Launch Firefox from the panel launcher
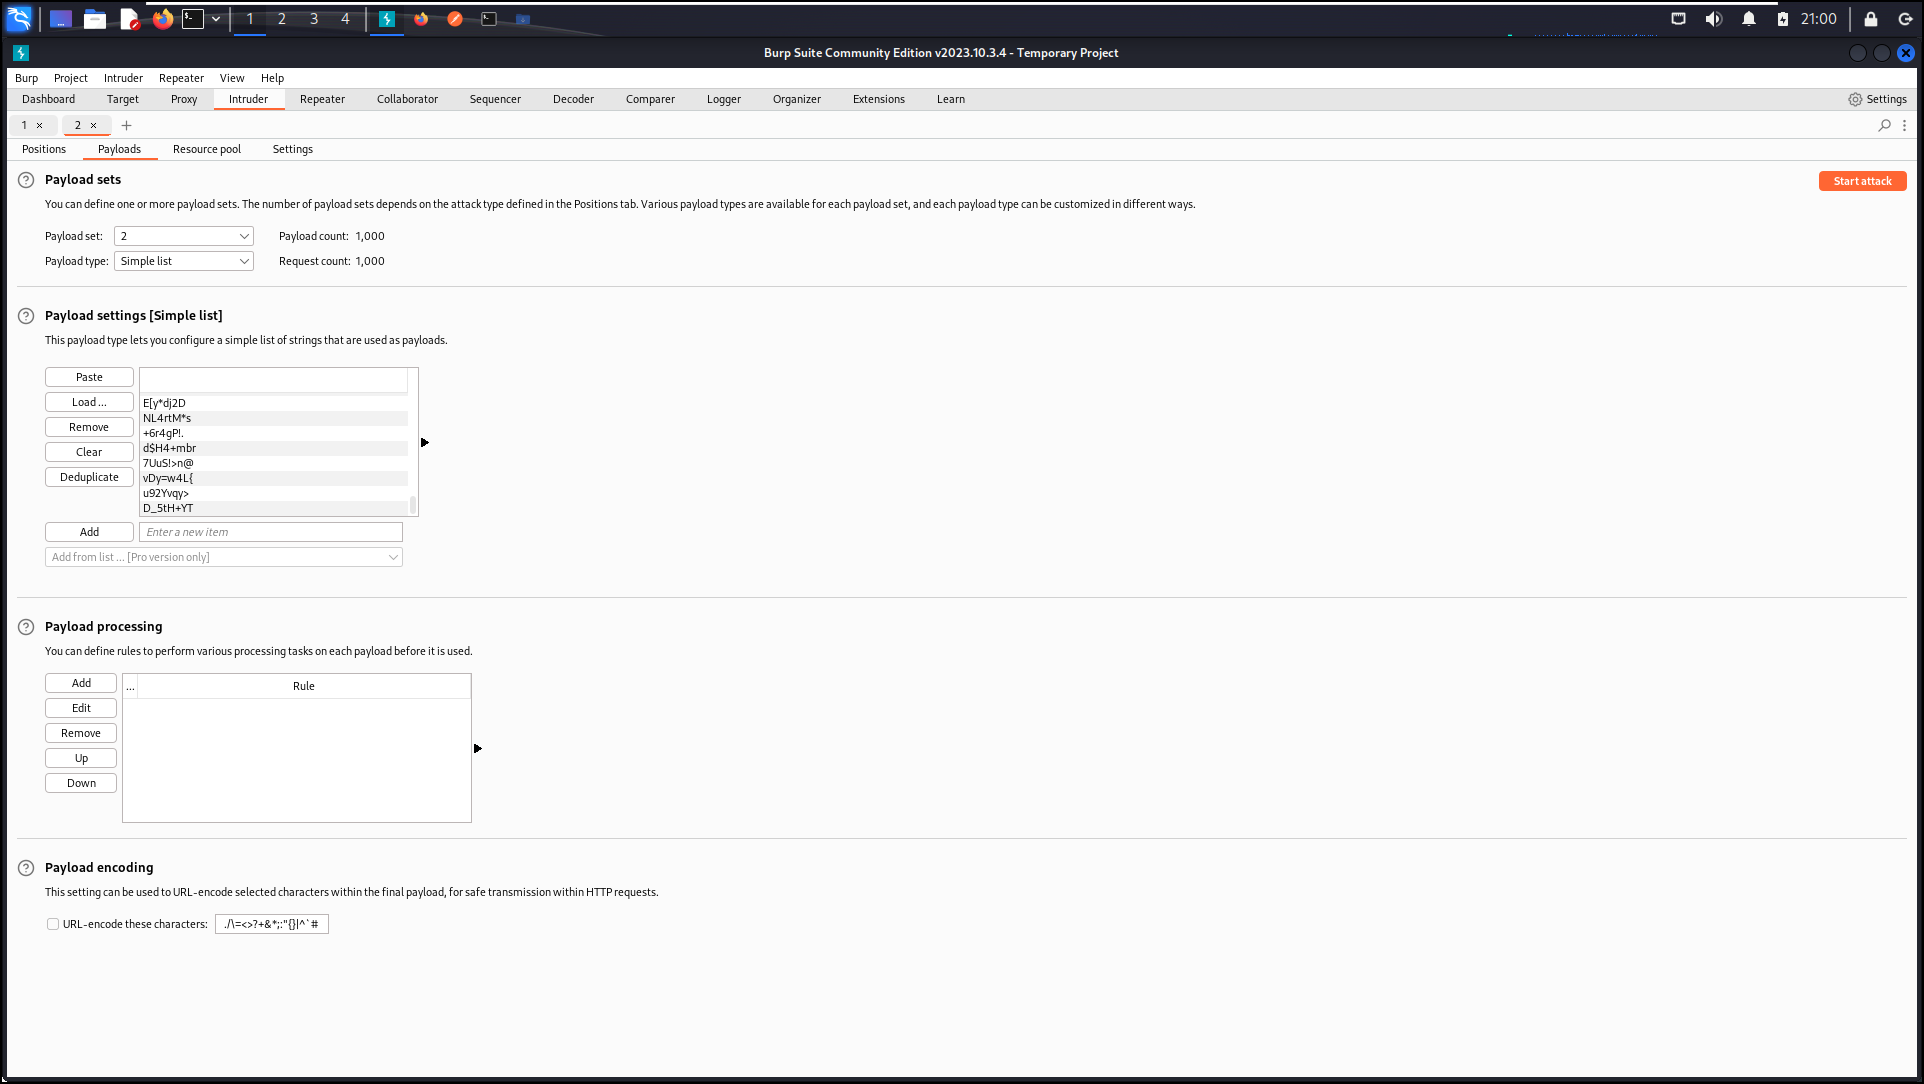1924x1084 pixels. tap(163, 19)
